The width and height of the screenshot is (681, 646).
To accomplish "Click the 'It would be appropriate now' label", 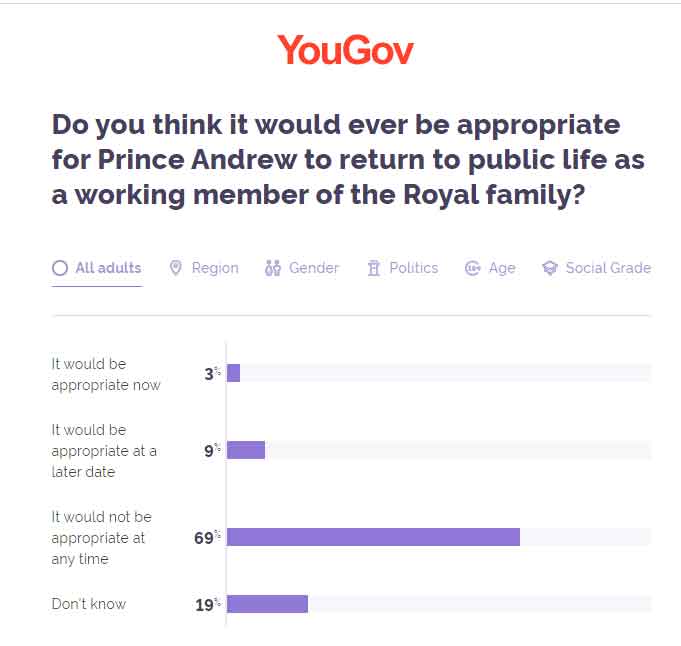I will 106,374.
